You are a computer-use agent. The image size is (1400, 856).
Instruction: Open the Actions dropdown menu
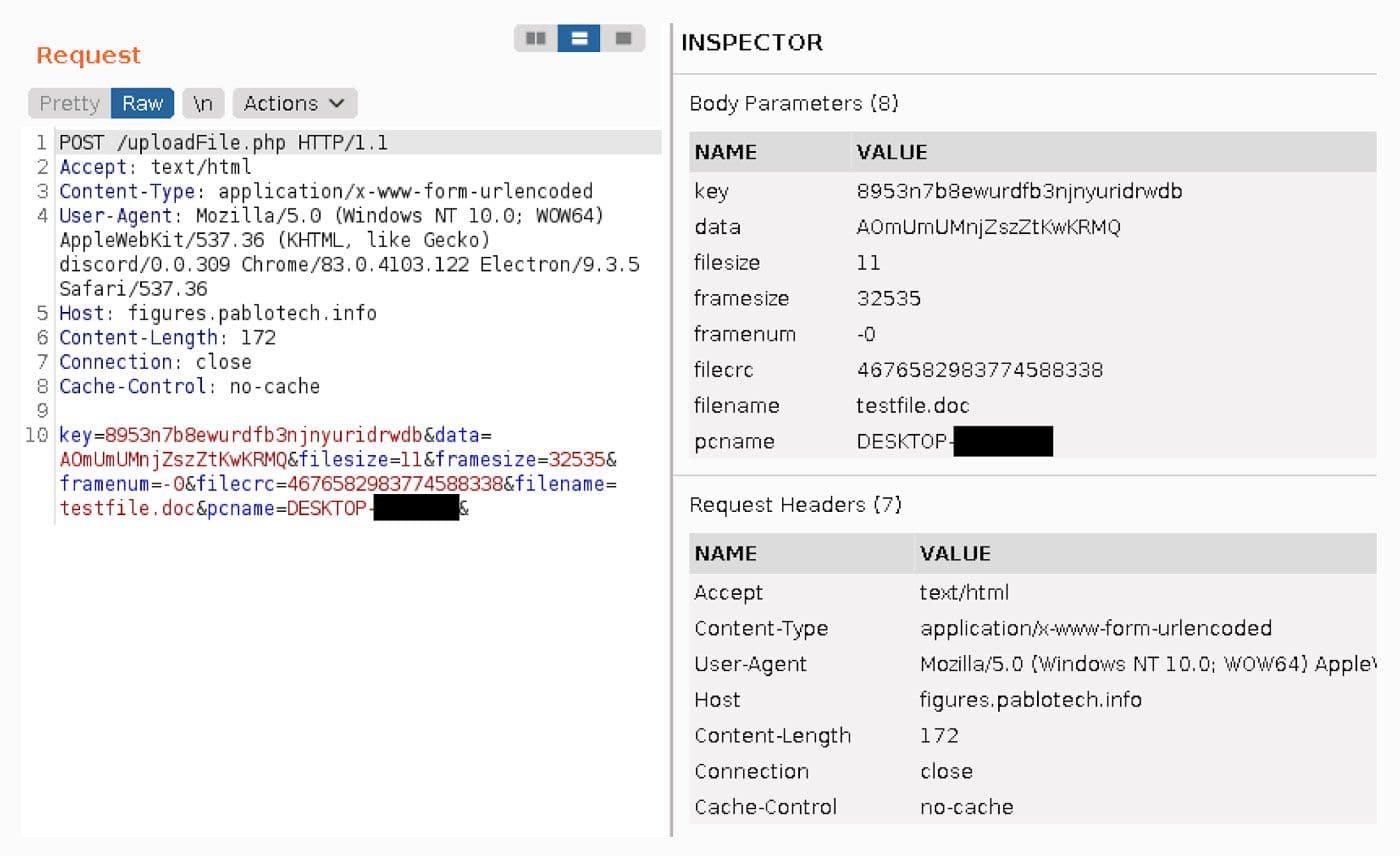(x=293, y=103)
